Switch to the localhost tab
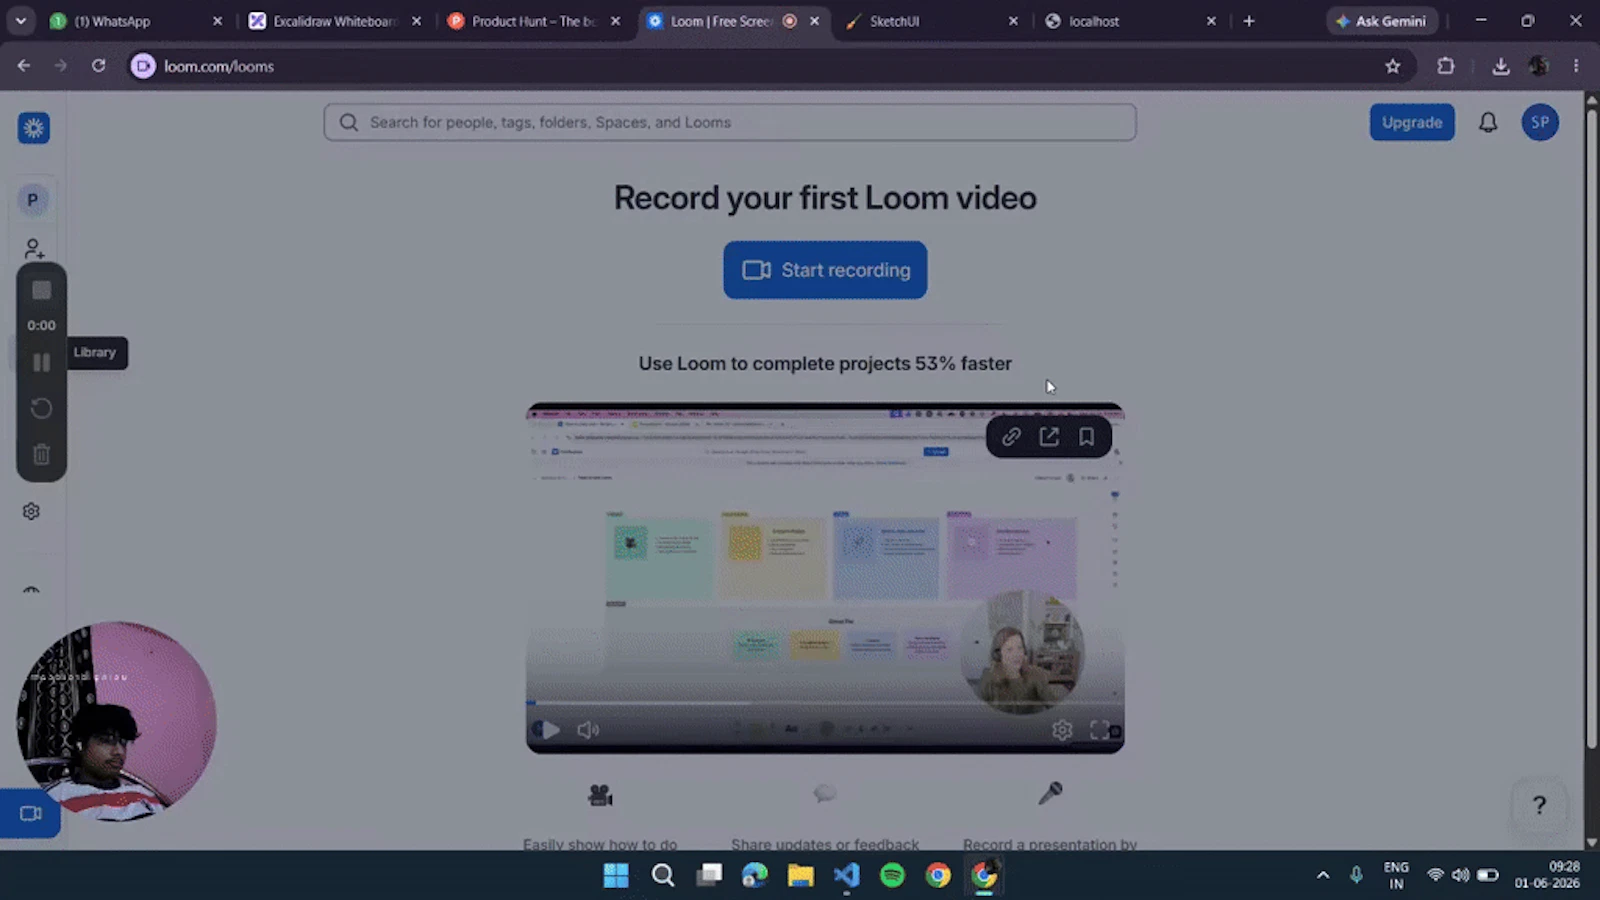The width and height of the screenshot is (1600, 900). (1128, 21)
